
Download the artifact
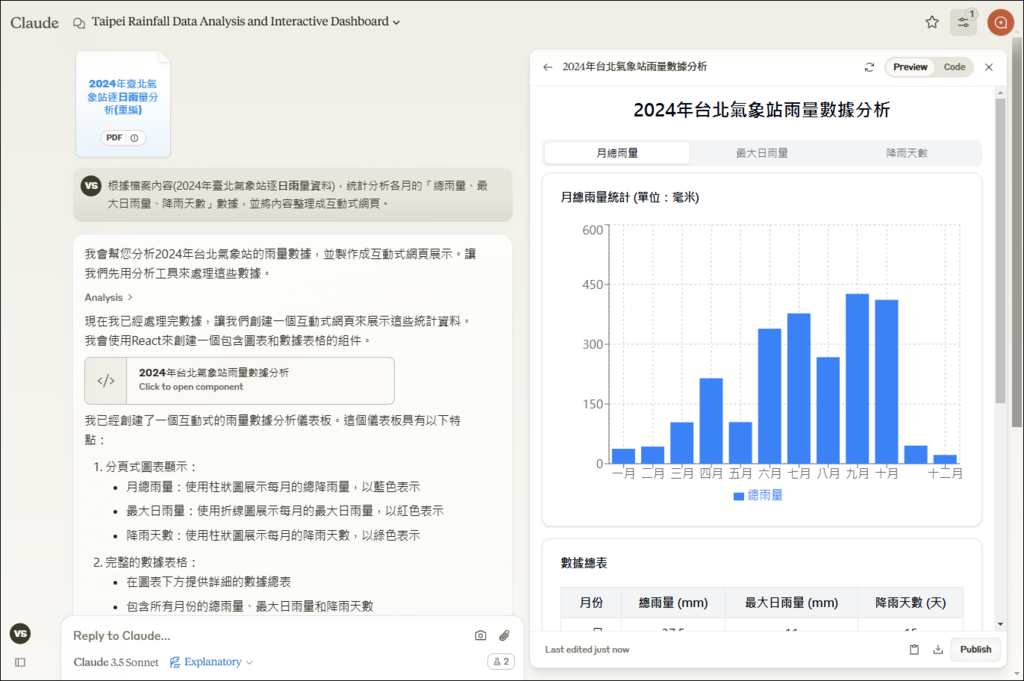tap(938, 650)
